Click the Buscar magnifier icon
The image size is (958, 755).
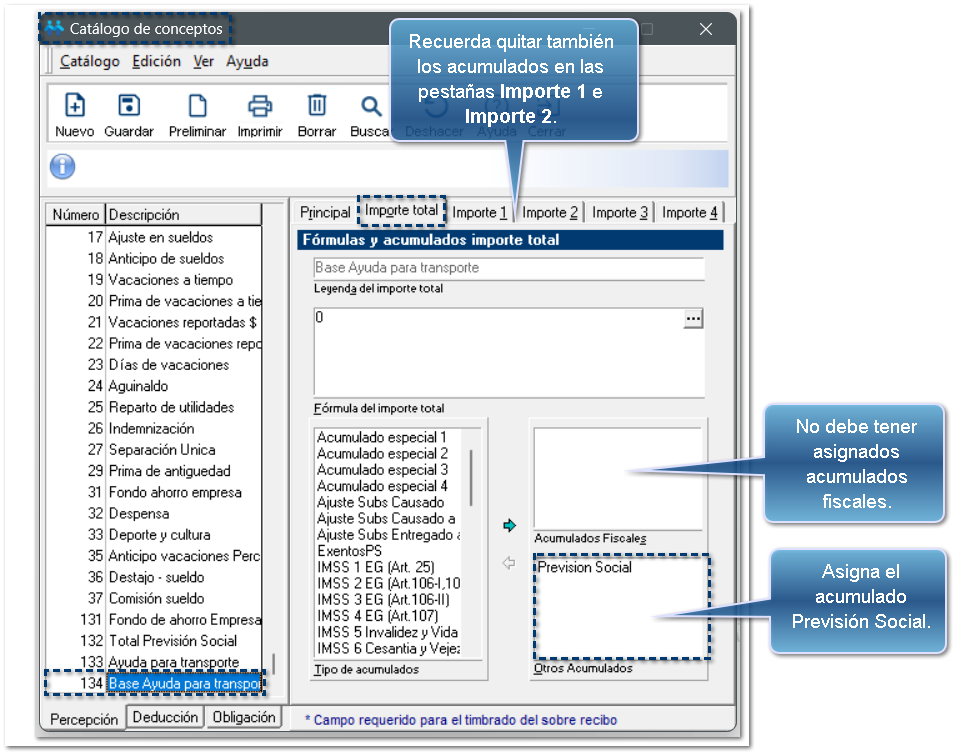click(371, 106)
